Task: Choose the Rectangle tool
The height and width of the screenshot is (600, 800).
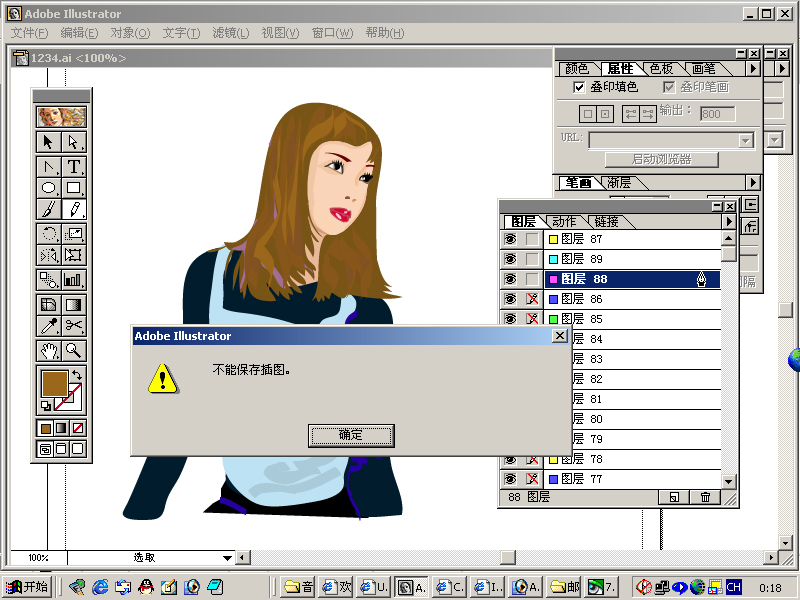Action: click(73, 188)
